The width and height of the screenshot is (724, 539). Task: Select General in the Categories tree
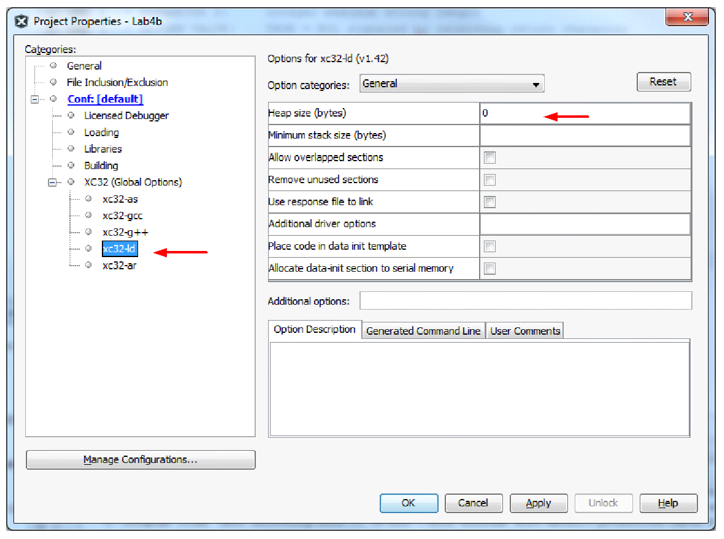84,66
